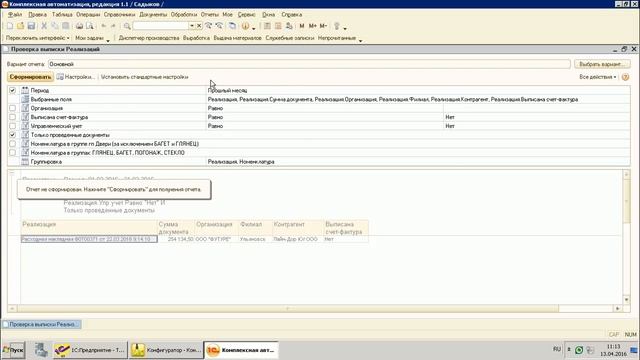Click Установить стандартные настройки
The image size is (640, 360).
(x=144, y=77)
